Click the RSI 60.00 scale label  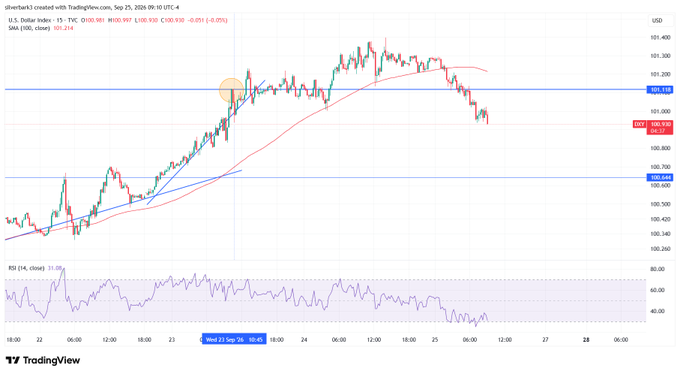pos(657,290)
